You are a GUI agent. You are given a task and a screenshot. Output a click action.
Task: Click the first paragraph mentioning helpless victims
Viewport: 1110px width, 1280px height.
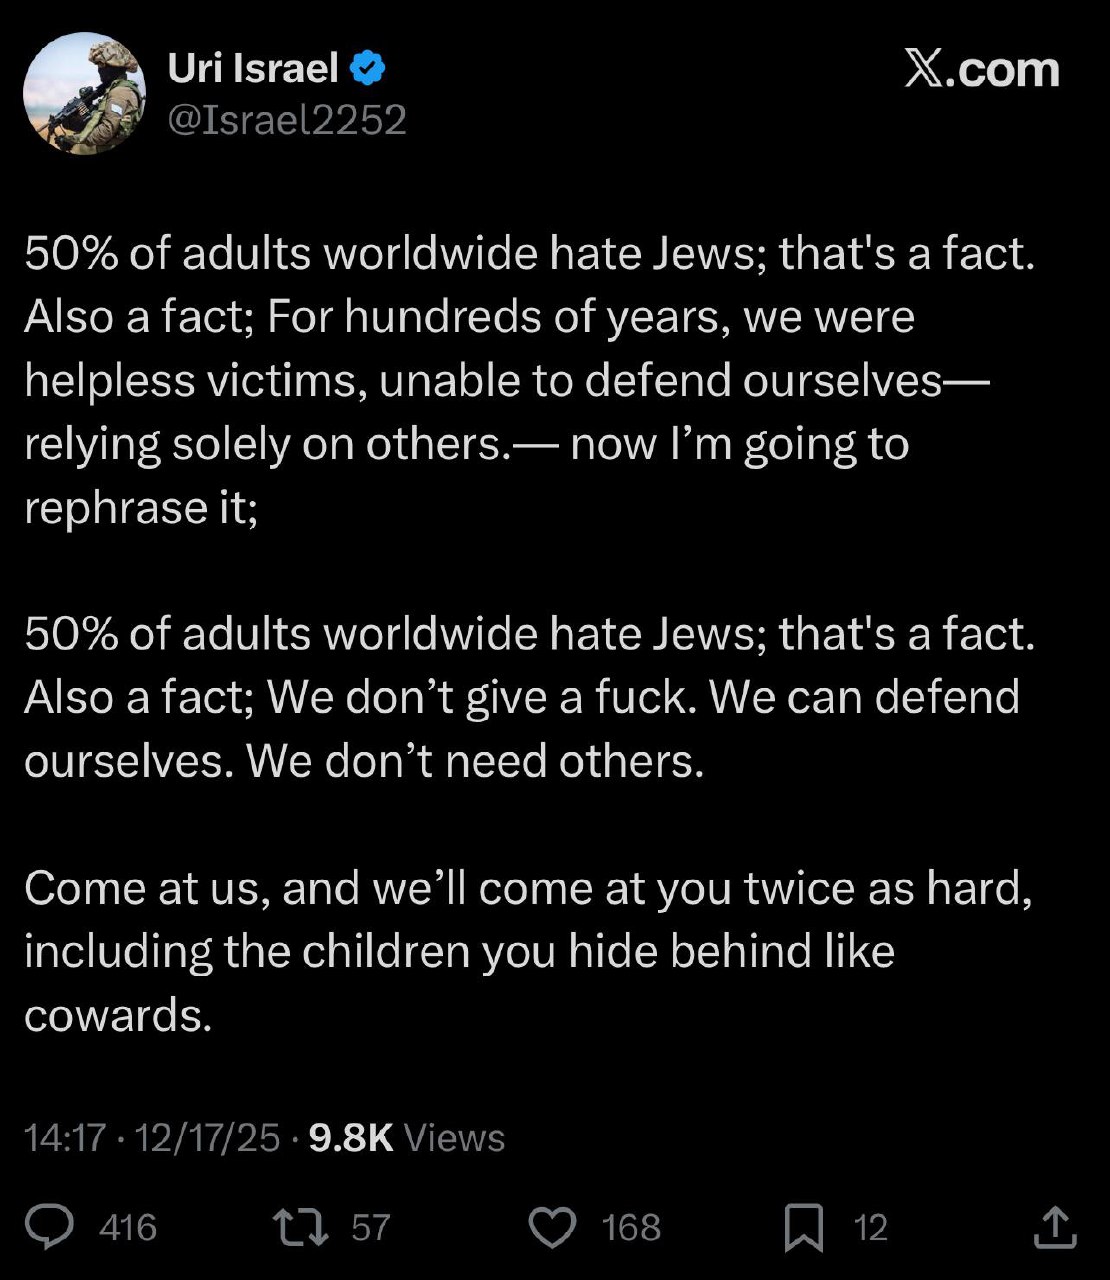pos(500,380)
